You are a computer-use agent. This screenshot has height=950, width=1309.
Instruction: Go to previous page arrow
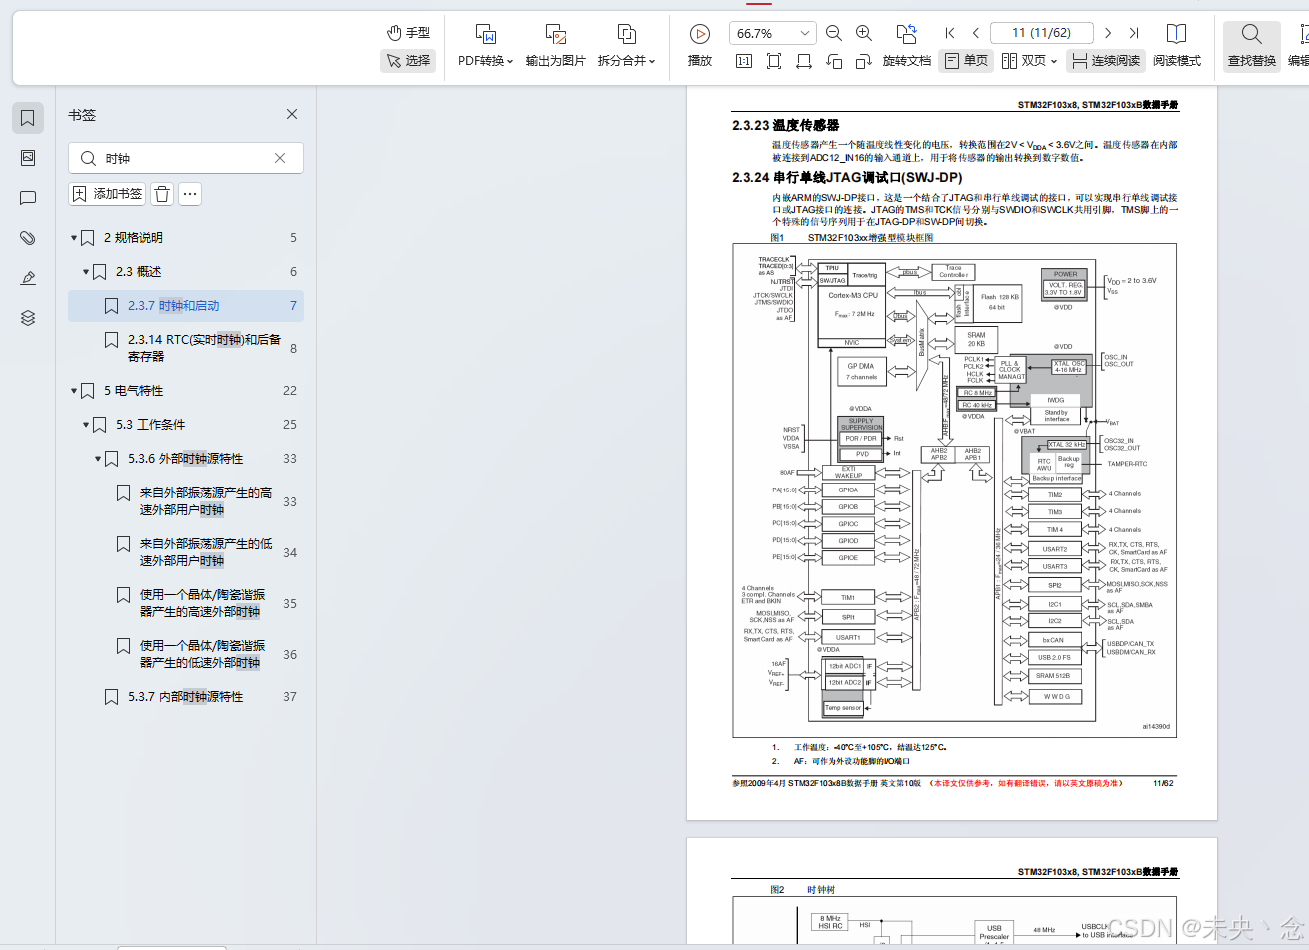[976, 33]
